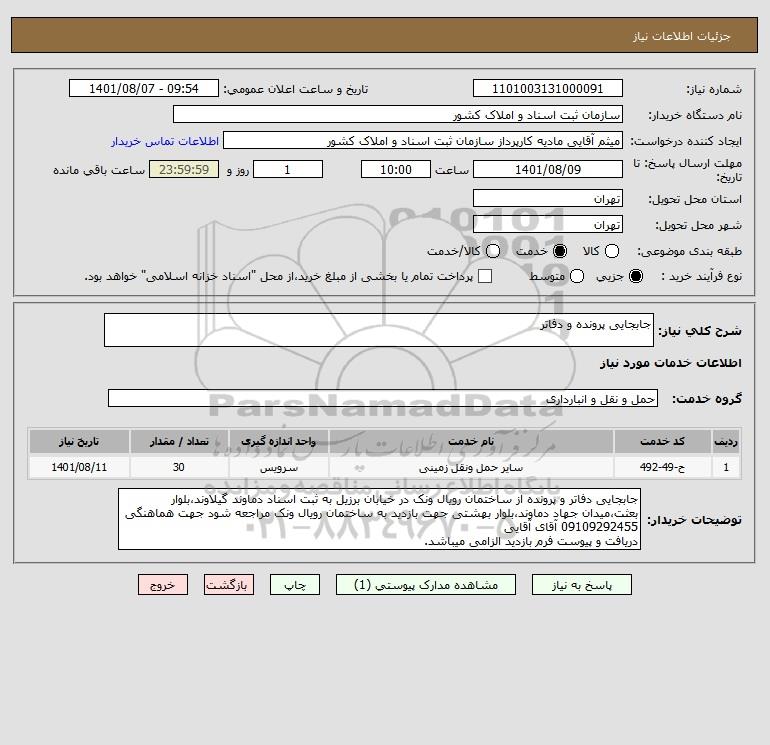The width and height of the screenshot is (770, 745).
Task: Select the کالا radio button
Action: (612, 251)
